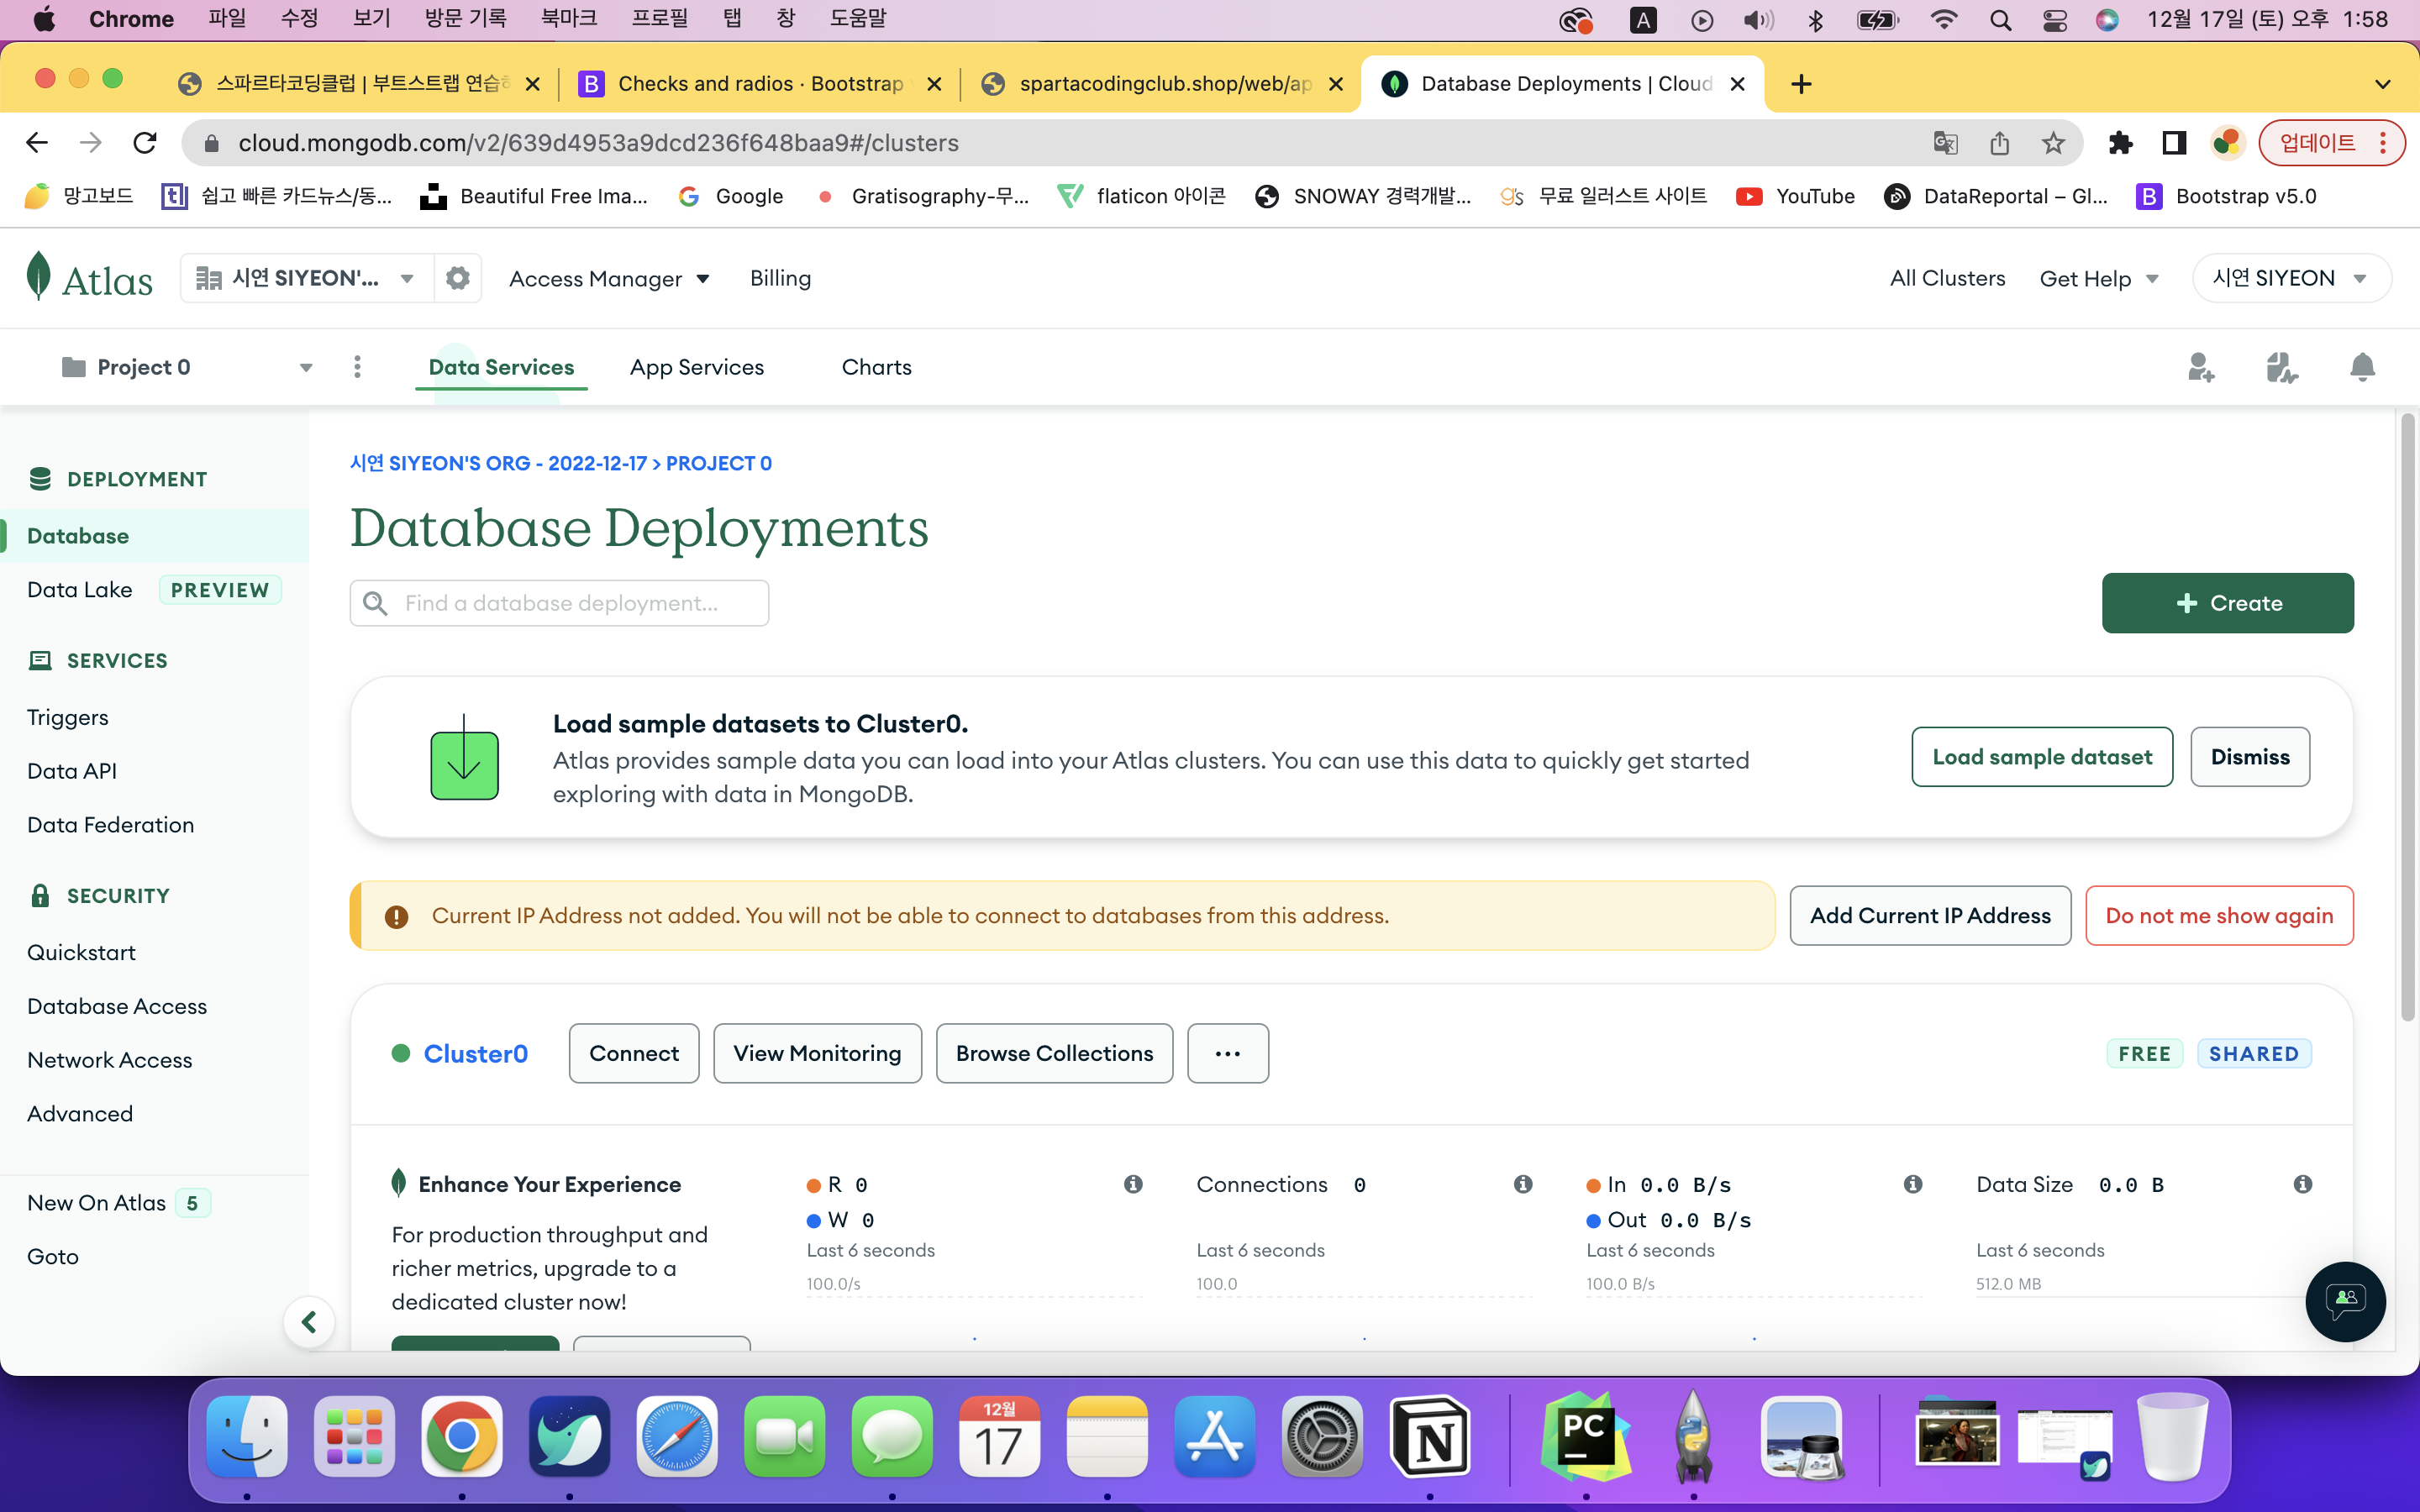
Task: Click Chrome extensions puzzle icon
Action: click(x=2120, y=143)
